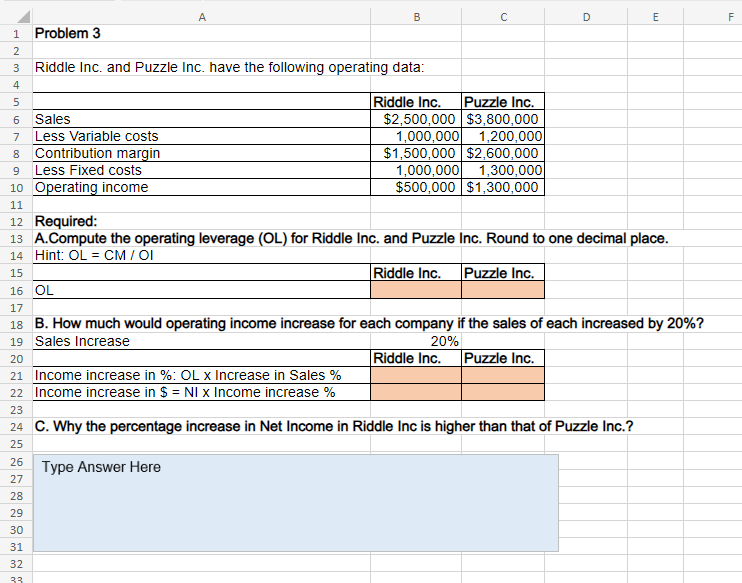
Task: Select row 16 header
Action: tap(16, 290)
